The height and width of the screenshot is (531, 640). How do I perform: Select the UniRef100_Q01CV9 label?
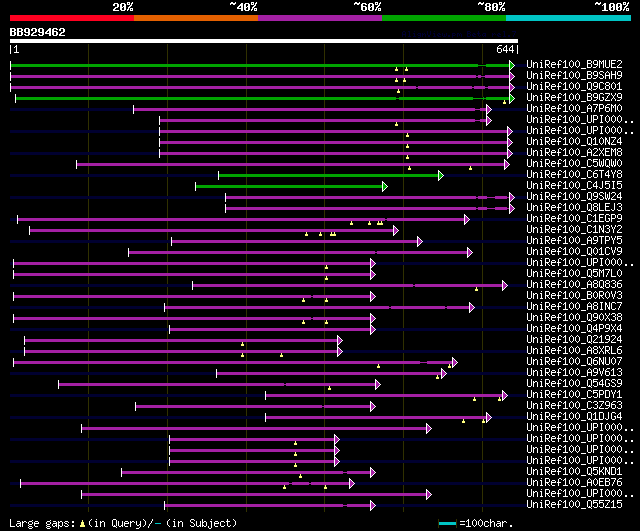[574, 251]
